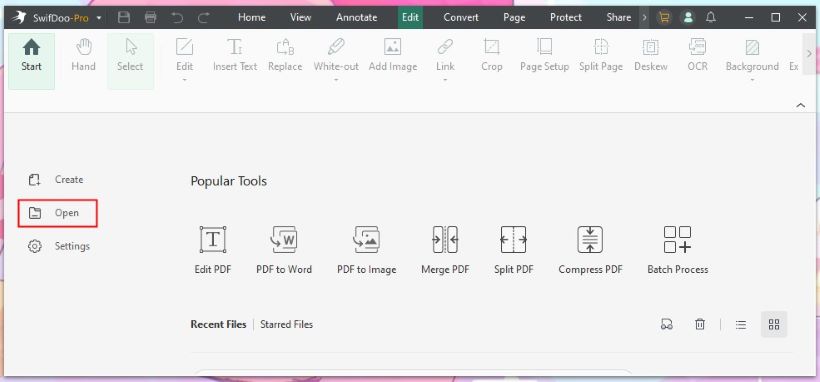This screenshot has width=820, height=382.
Task: Select the Deskew tool
Action: (651, 56)
